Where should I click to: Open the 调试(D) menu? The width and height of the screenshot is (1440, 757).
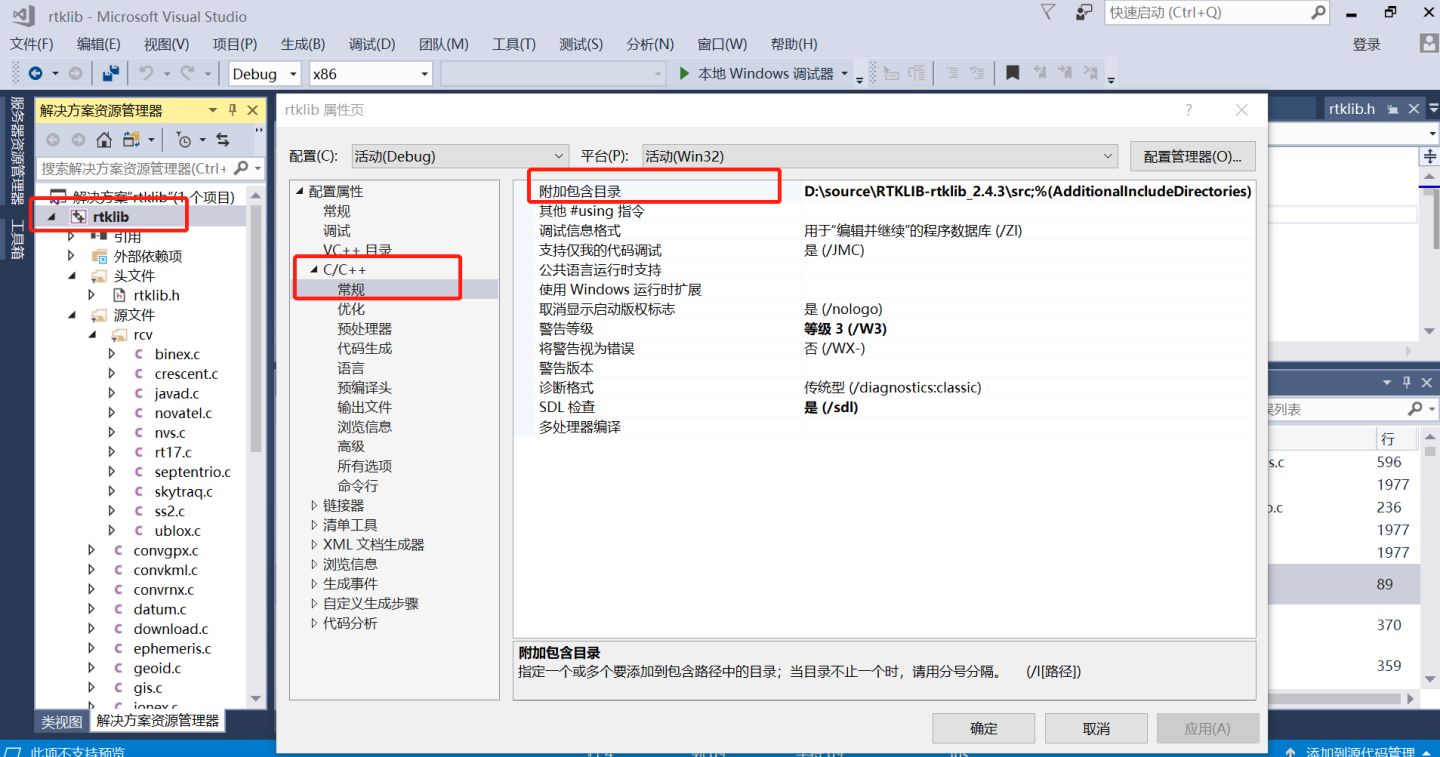[x=372, y=44]
